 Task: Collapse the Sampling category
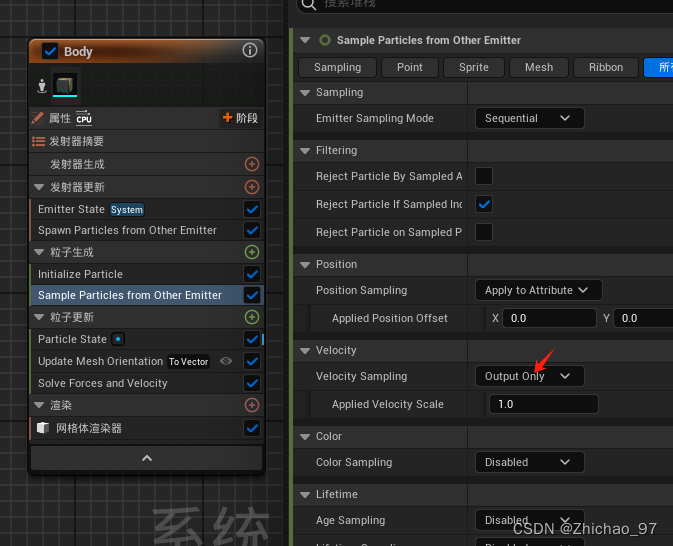click(305, 93)
